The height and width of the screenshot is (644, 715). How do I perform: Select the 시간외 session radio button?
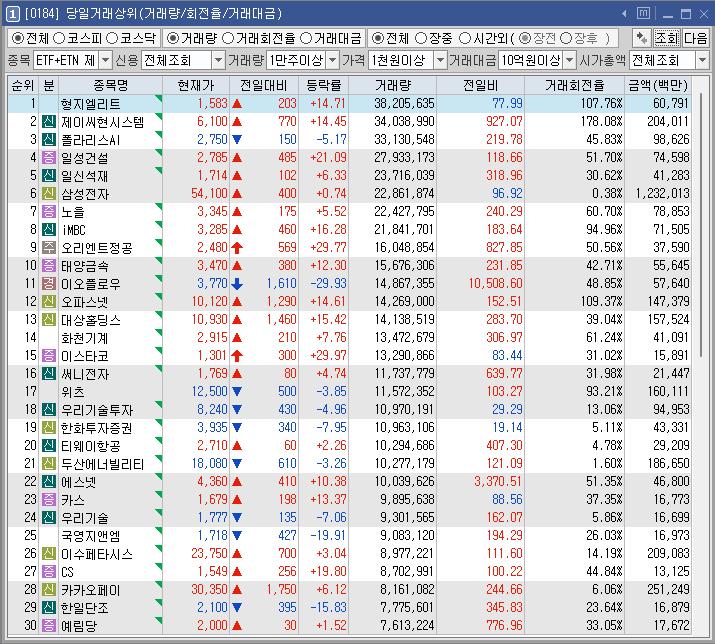[465, 38]
